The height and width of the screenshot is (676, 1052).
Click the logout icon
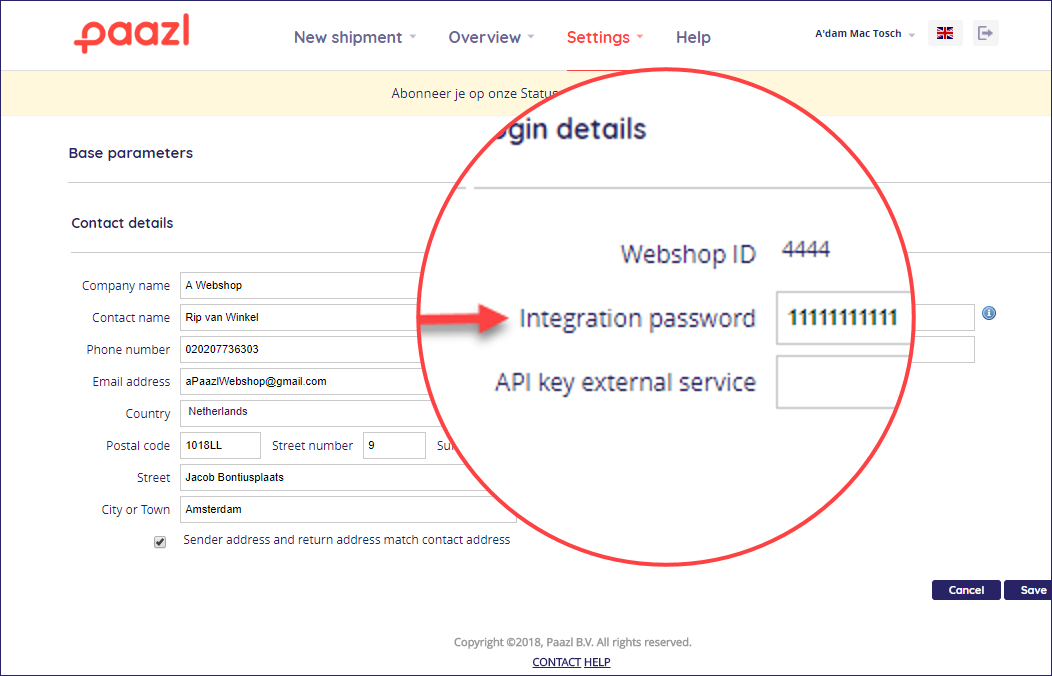pos(985,34)
